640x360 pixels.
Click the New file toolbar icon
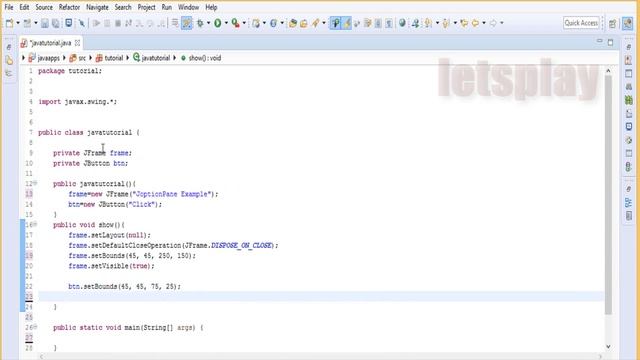(x=9, y=23)
